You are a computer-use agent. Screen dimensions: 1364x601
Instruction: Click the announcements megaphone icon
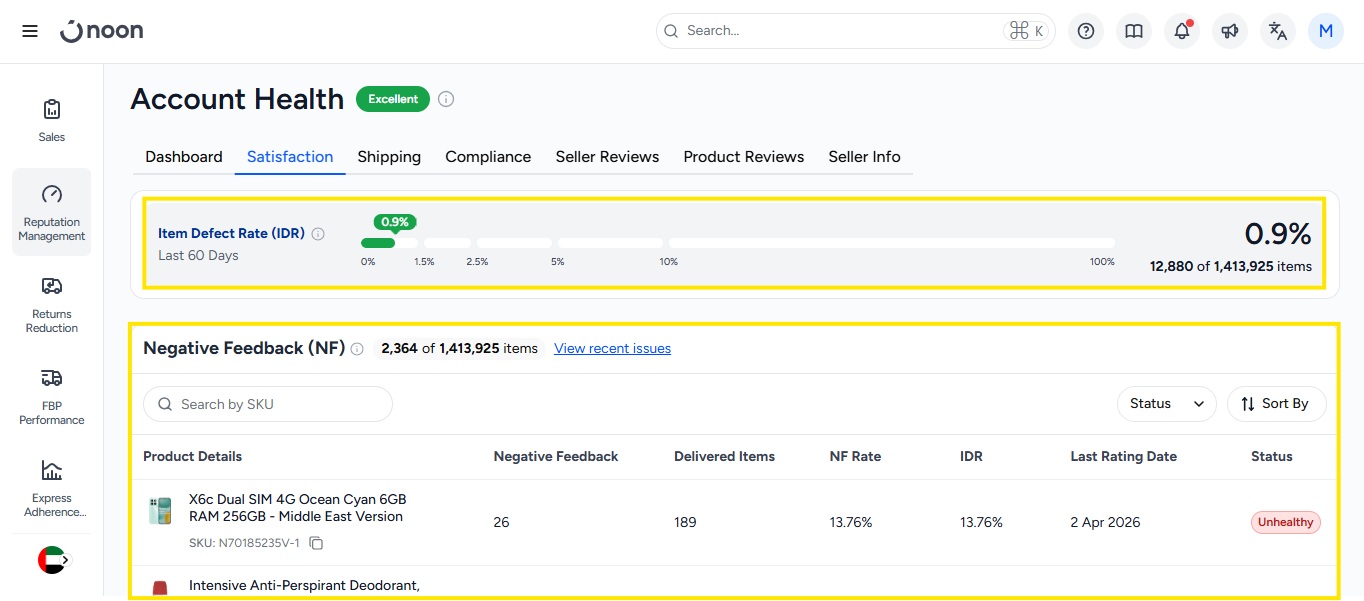(1230, 31)
